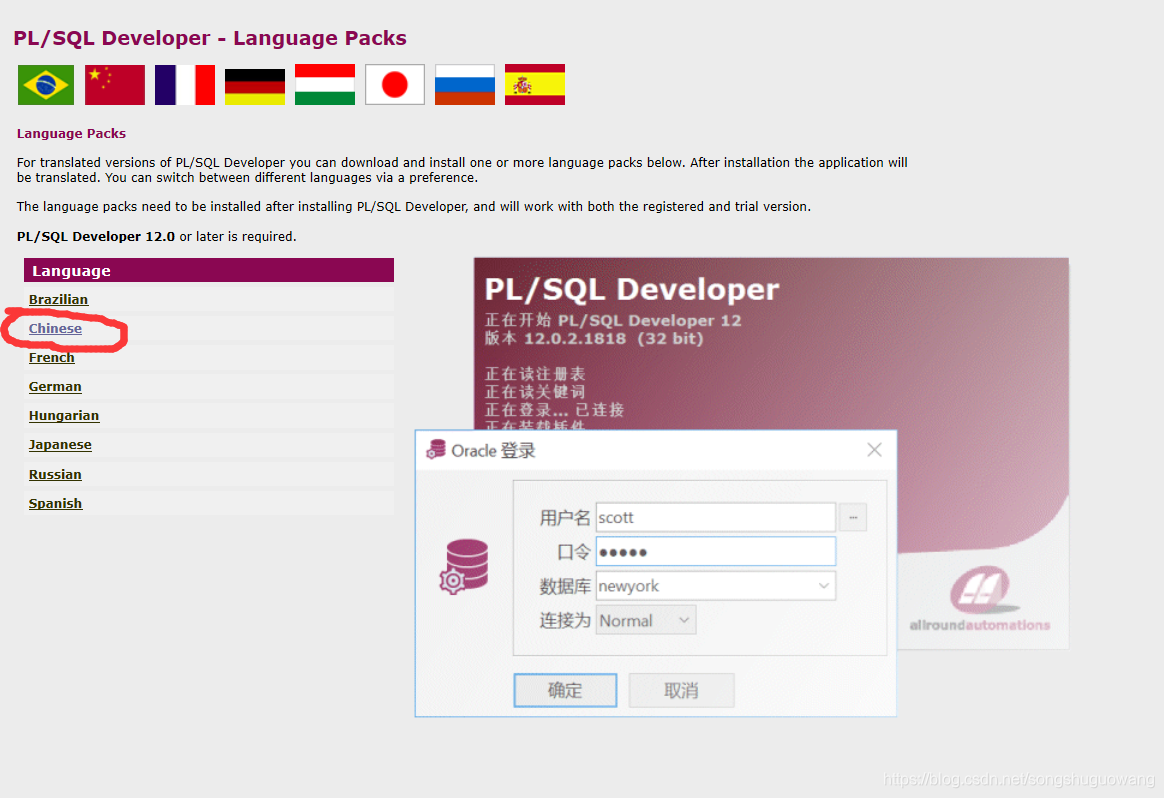Expand the database dropdown showing newyork
This screenshot has width=1164, height=798.
pyautogui.click(x=823, y=586)
